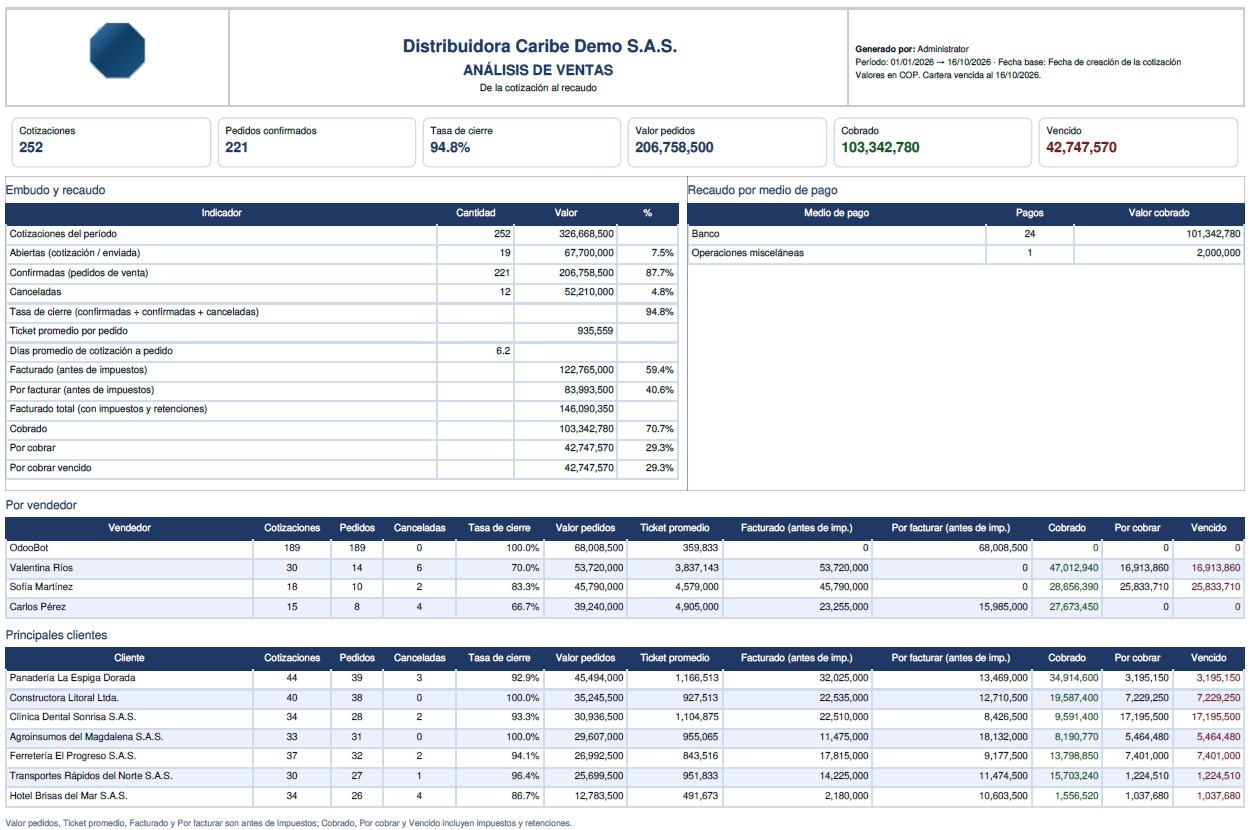Click the footnote about antes de impuestos
Screen dimensions: 1253x830
[x=289, y=823]
